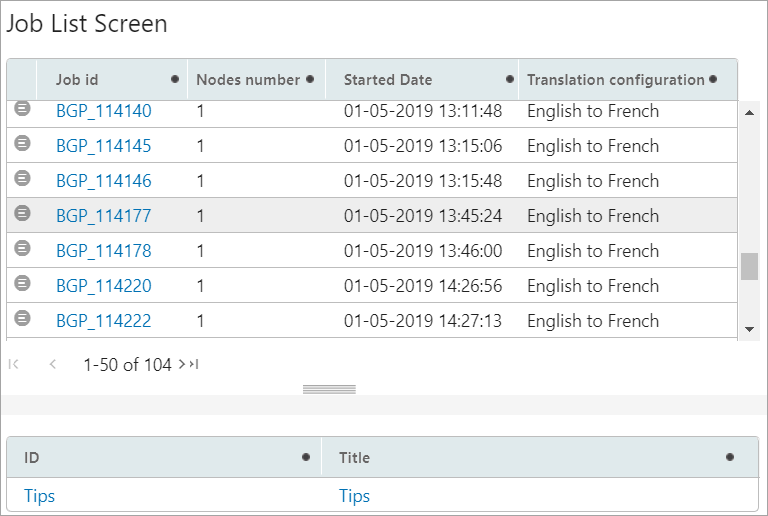Click the row icon beside BGP_114178
The width and height of the screenshot is (768, 516).
[22, 249]
